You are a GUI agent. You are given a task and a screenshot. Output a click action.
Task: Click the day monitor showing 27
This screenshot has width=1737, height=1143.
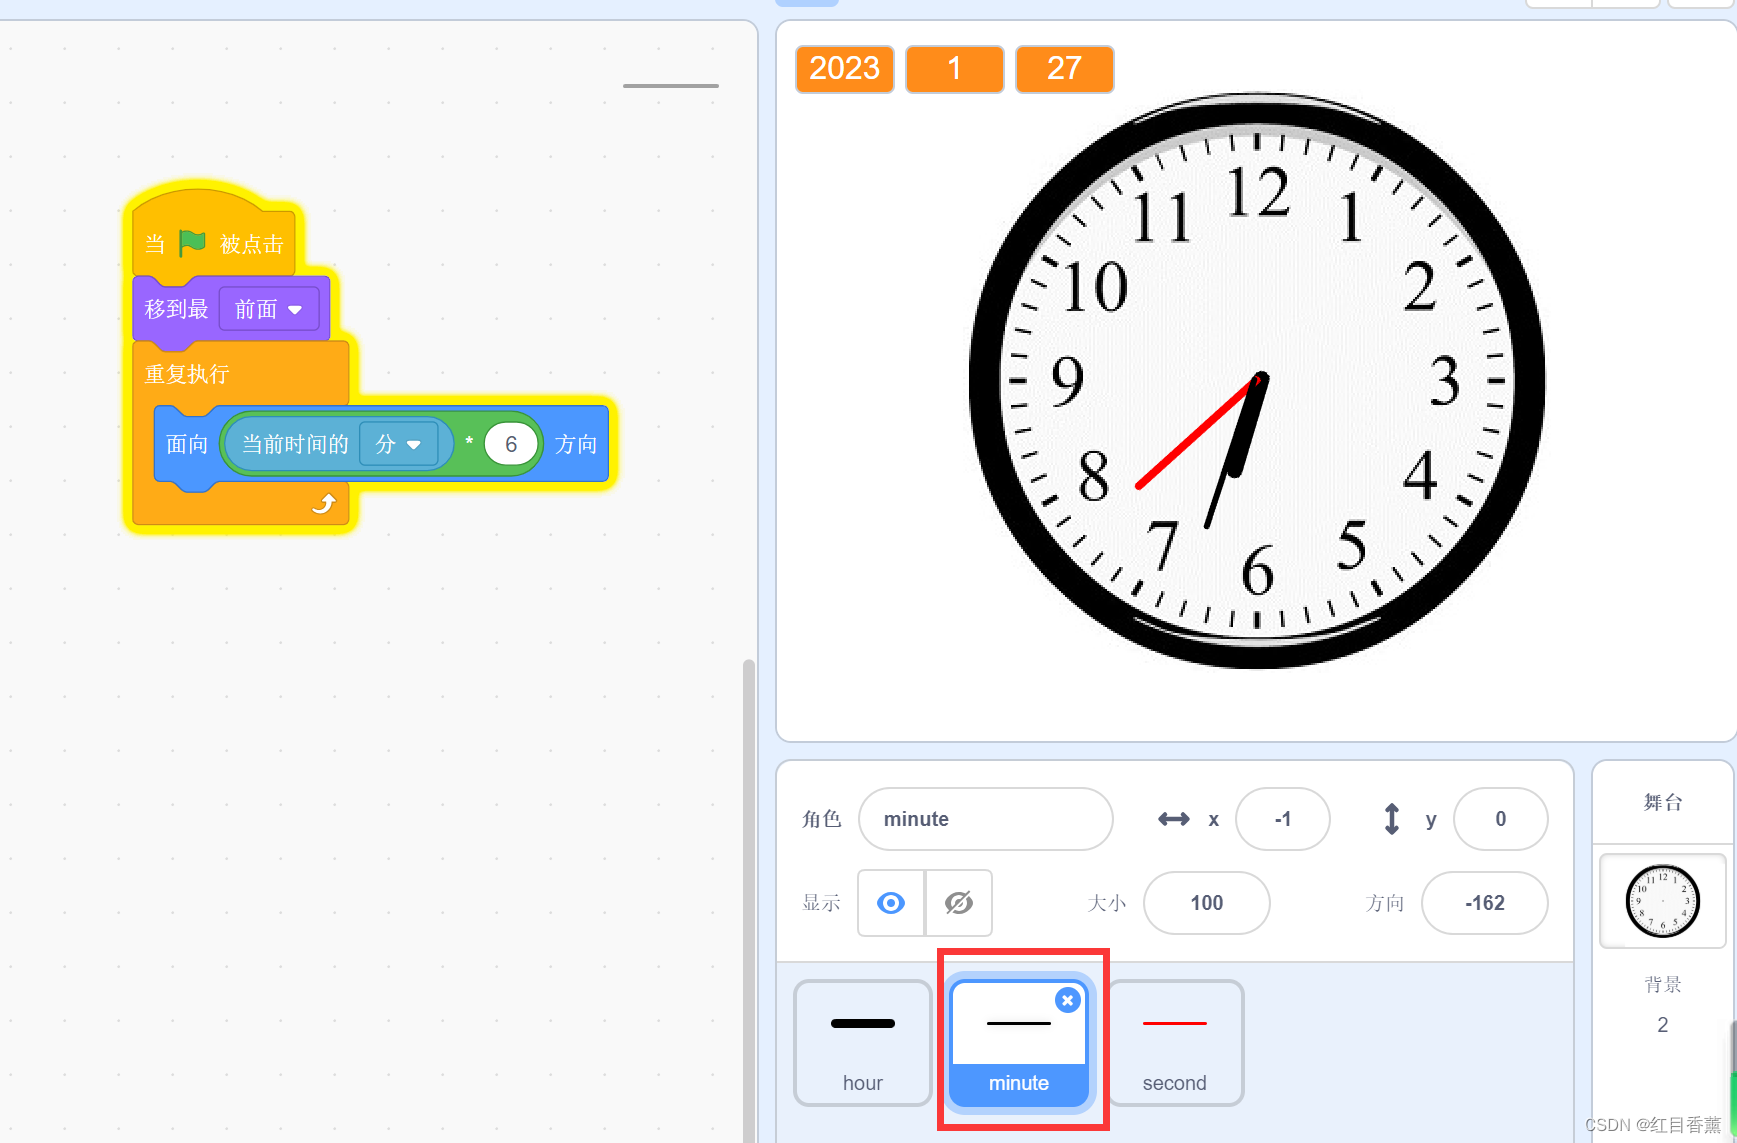click(1065, 69)
